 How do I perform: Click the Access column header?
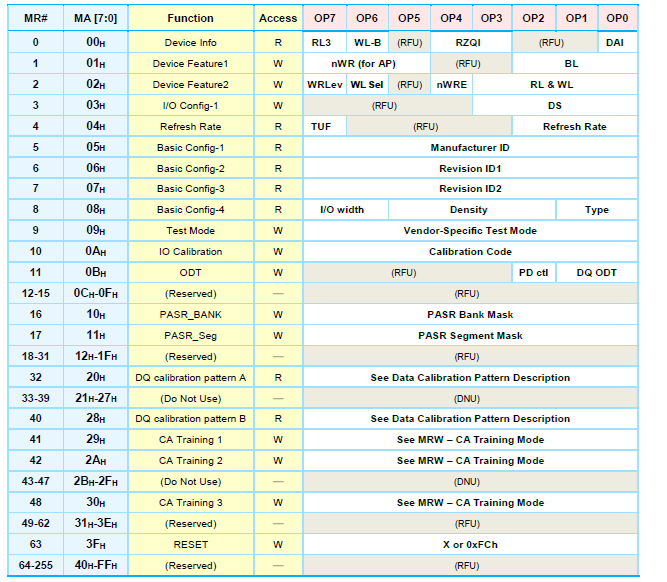pos(278,18)
